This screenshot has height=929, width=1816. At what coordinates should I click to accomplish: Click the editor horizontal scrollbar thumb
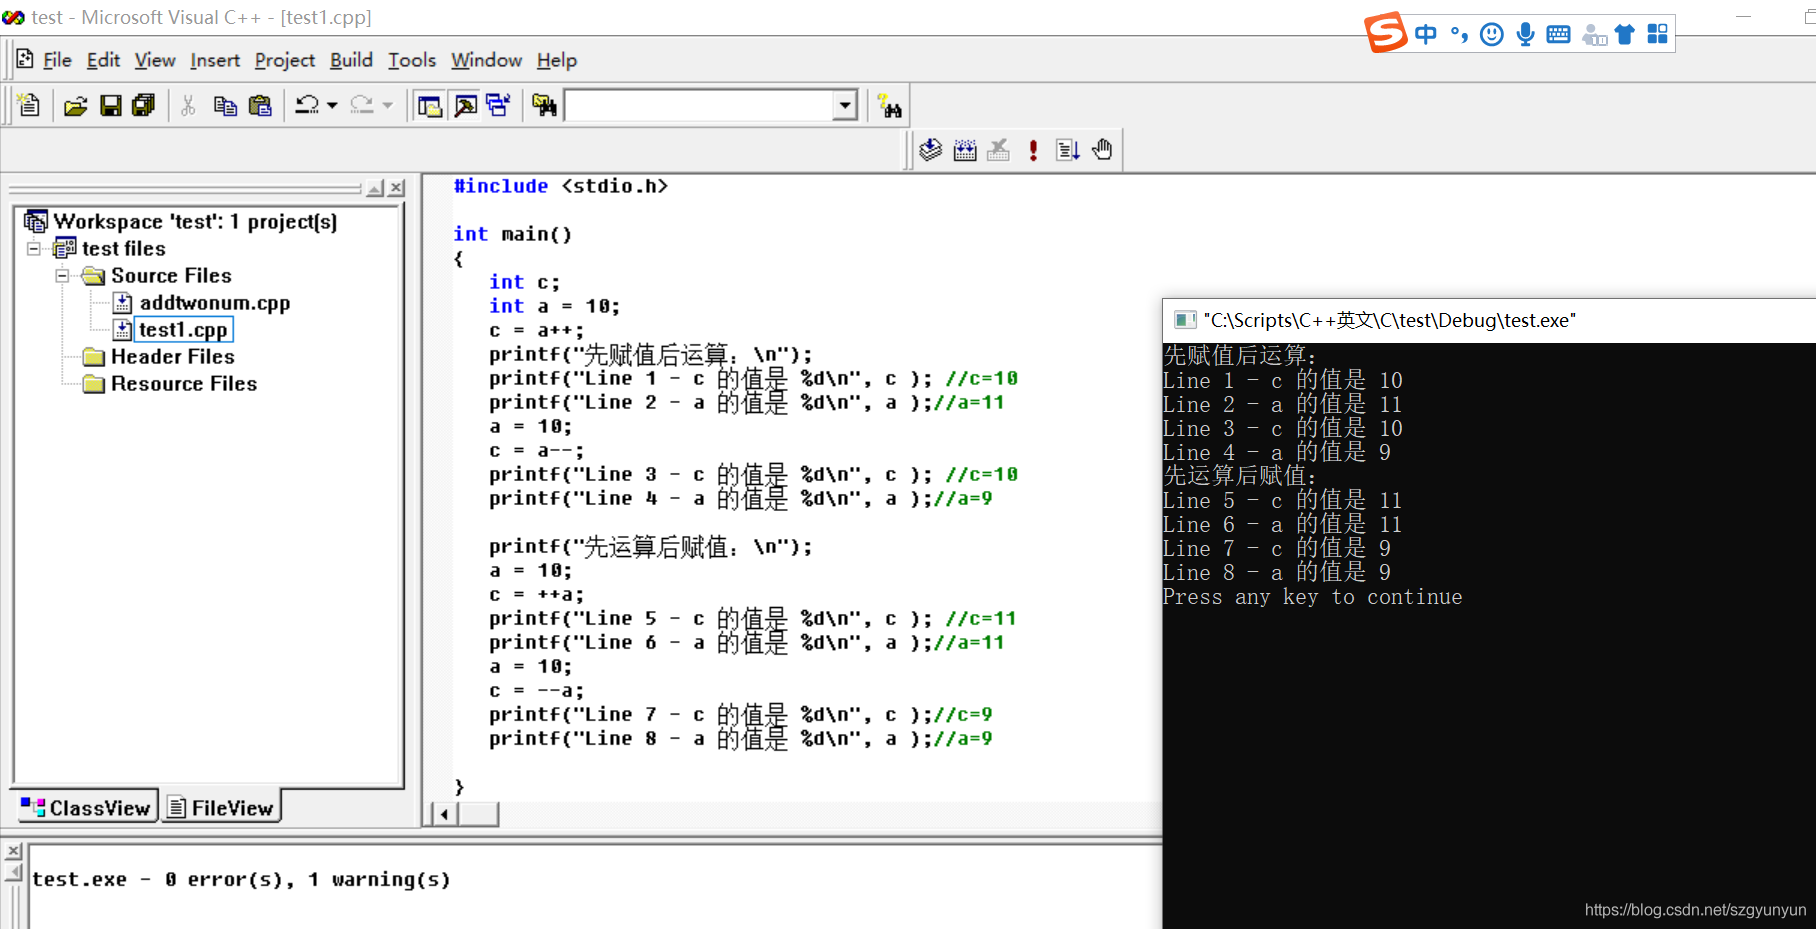[x=478, y=814]
